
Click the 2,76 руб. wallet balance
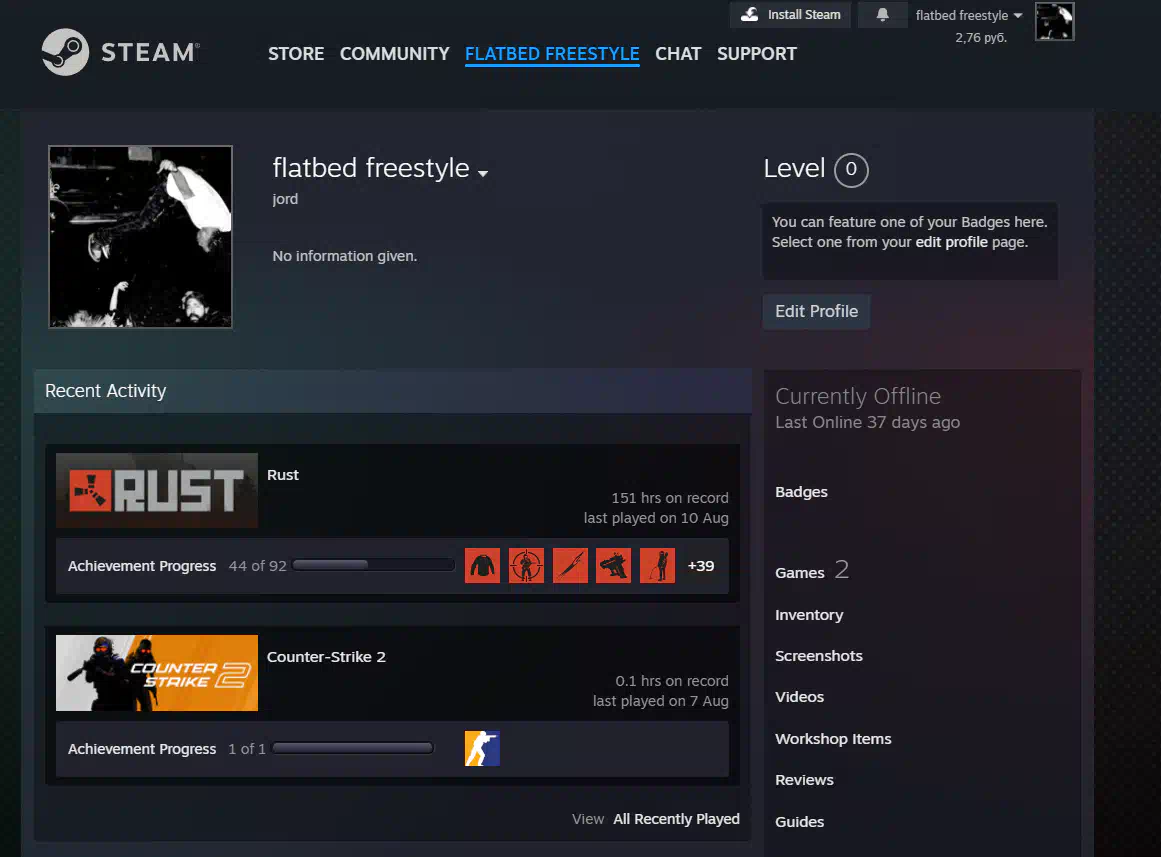point(981,38)
